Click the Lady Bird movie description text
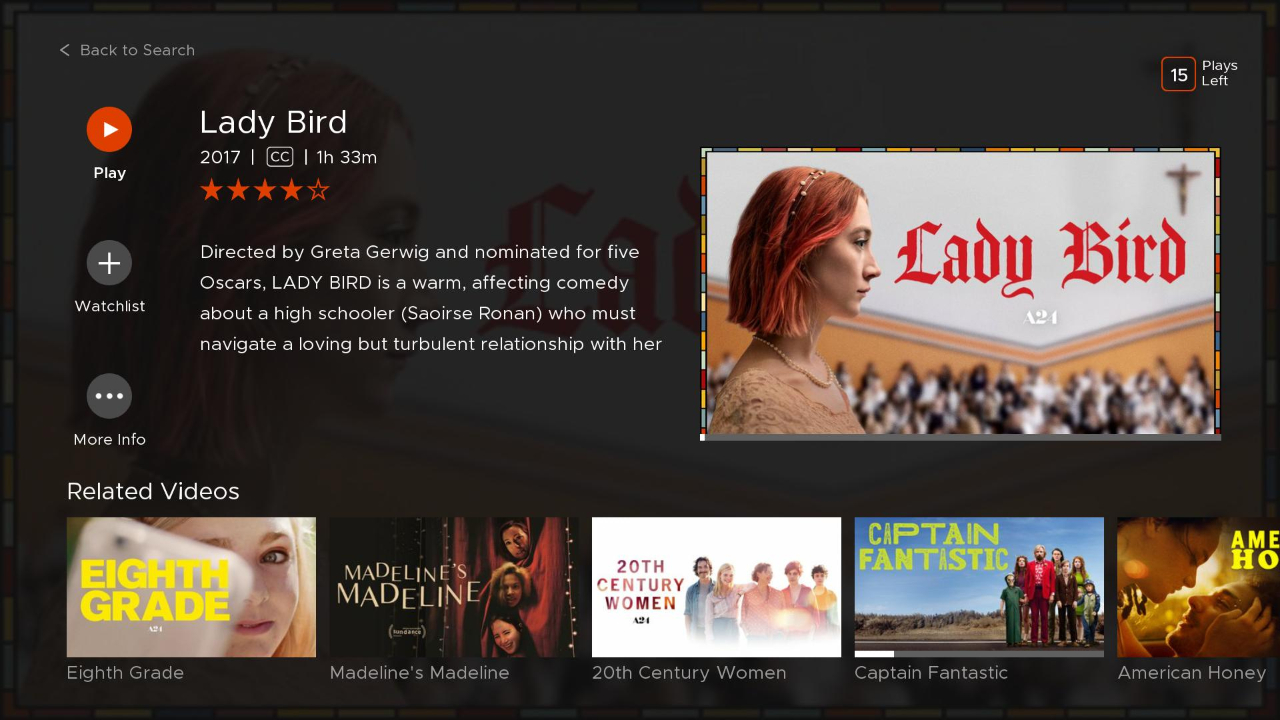This screenshot has height=720, width=1280. 431,298
